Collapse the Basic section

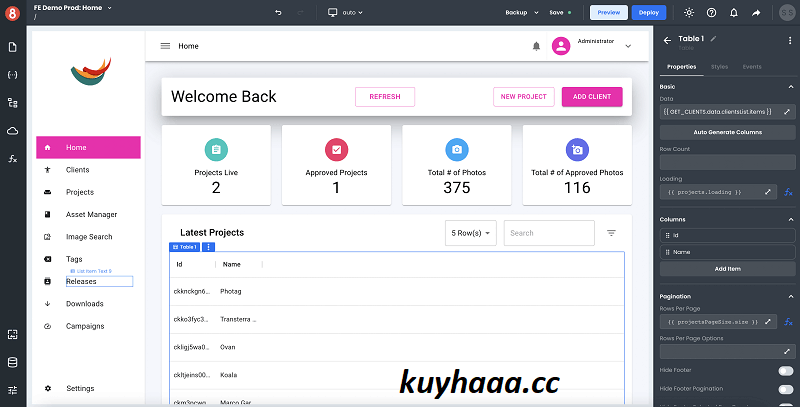[x=790, y=87]
